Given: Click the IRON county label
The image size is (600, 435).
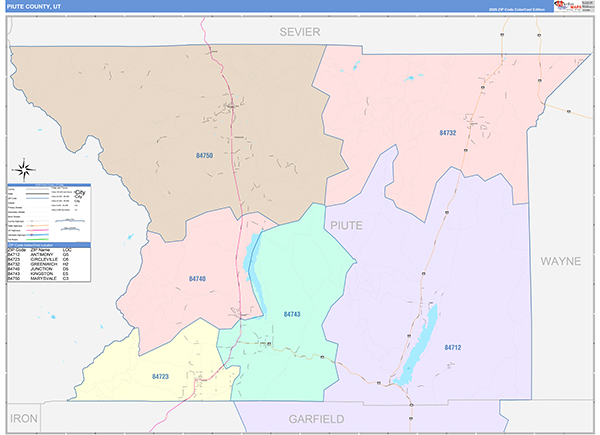Looking at the screenshot, I should (x=24, y=419).
